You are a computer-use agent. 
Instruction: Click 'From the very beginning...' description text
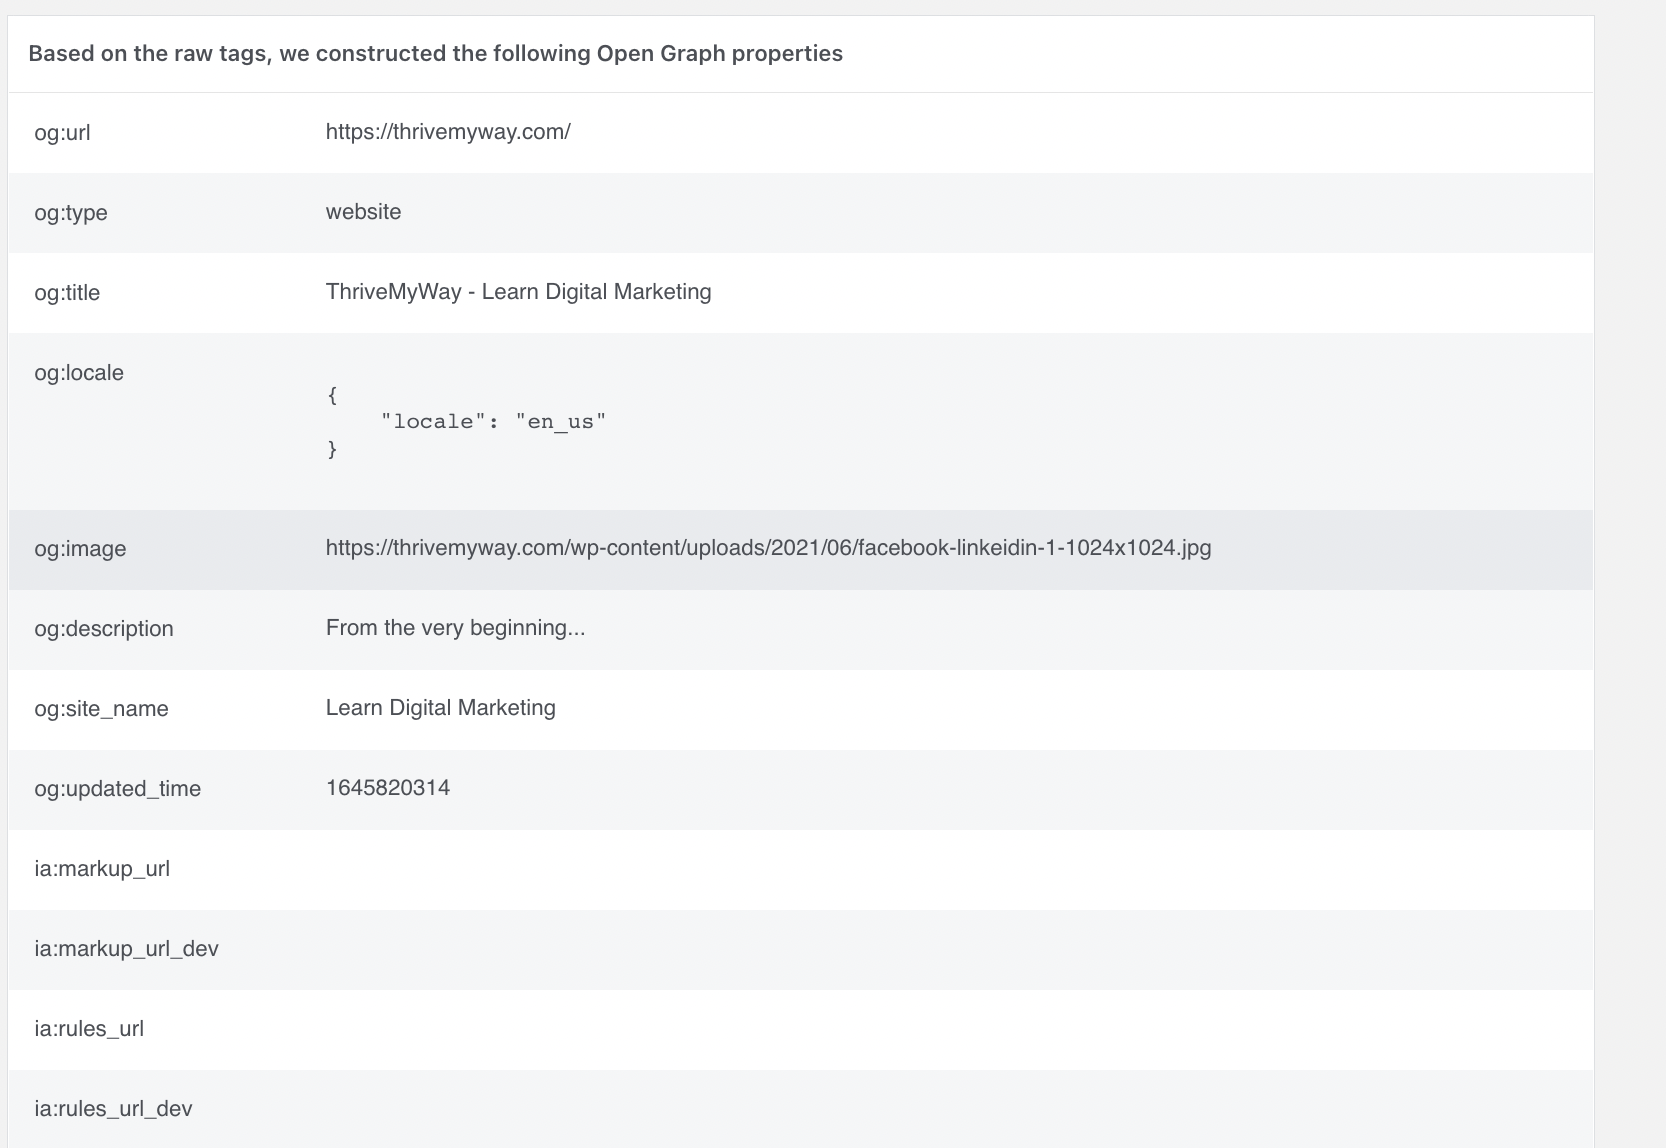tap(455, 628)
